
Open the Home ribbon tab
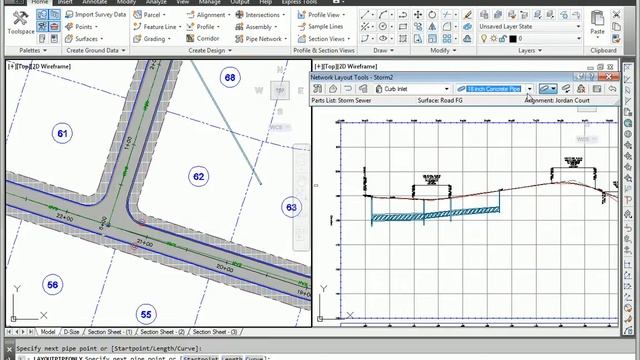click(40, 2)
